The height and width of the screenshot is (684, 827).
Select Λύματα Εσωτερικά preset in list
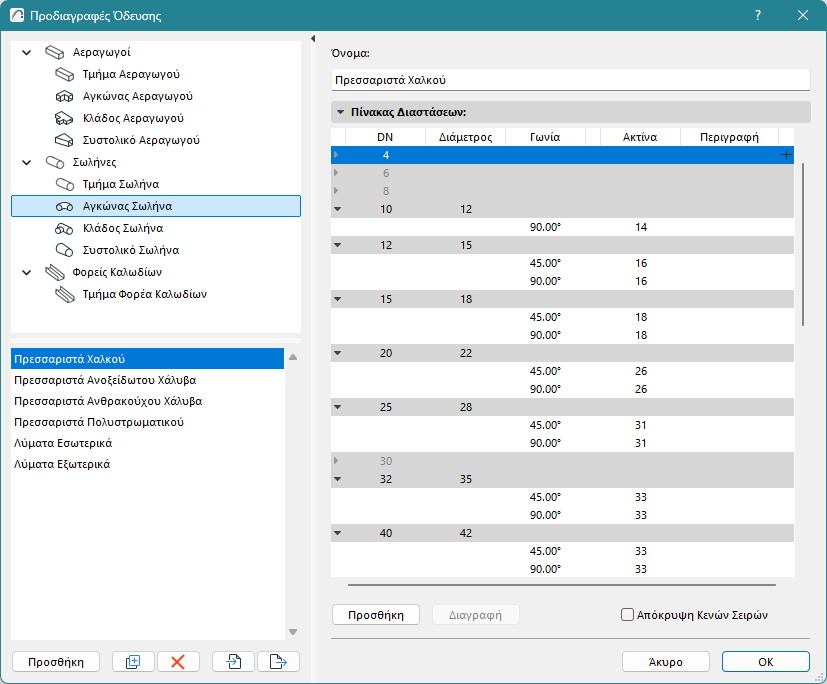coord(63,443)
